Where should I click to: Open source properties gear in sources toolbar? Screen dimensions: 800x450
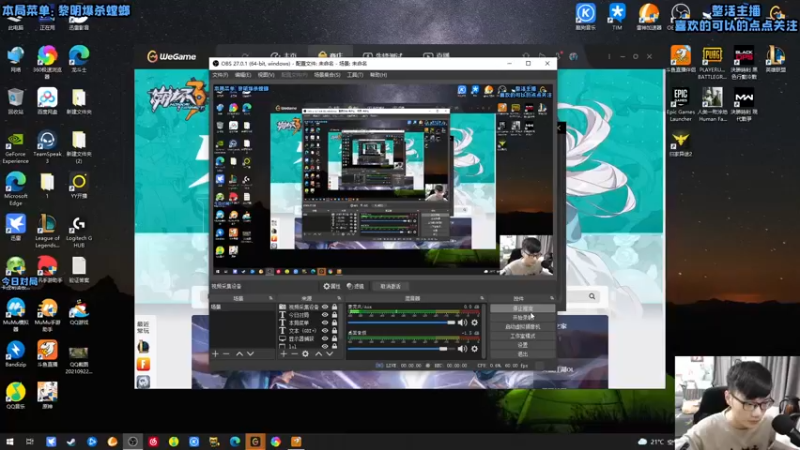(x=305, y=354)
